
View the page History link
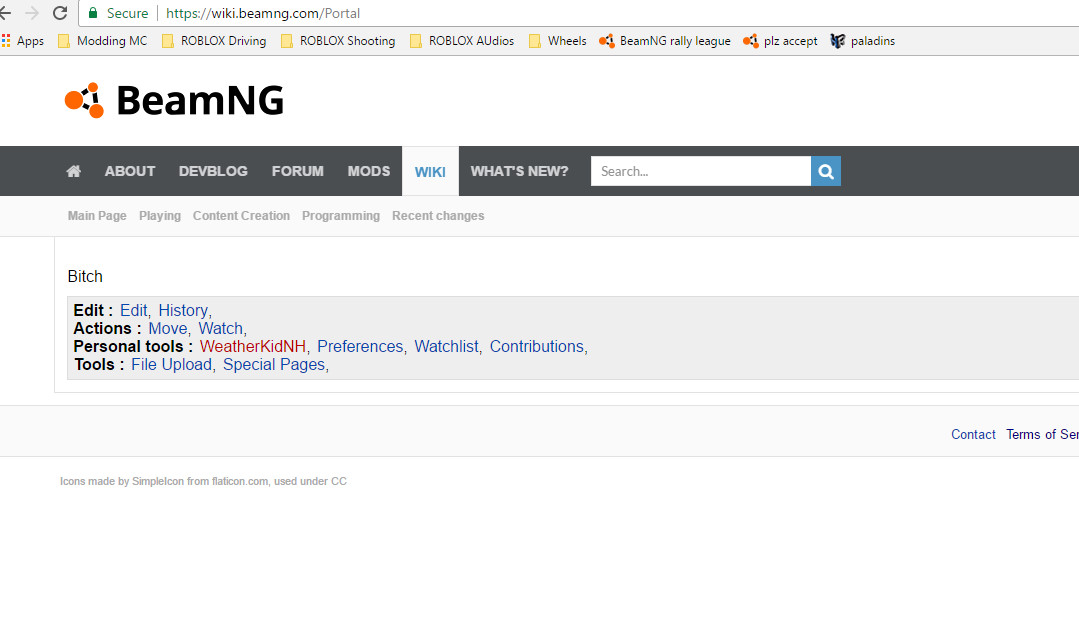[182, 311]
